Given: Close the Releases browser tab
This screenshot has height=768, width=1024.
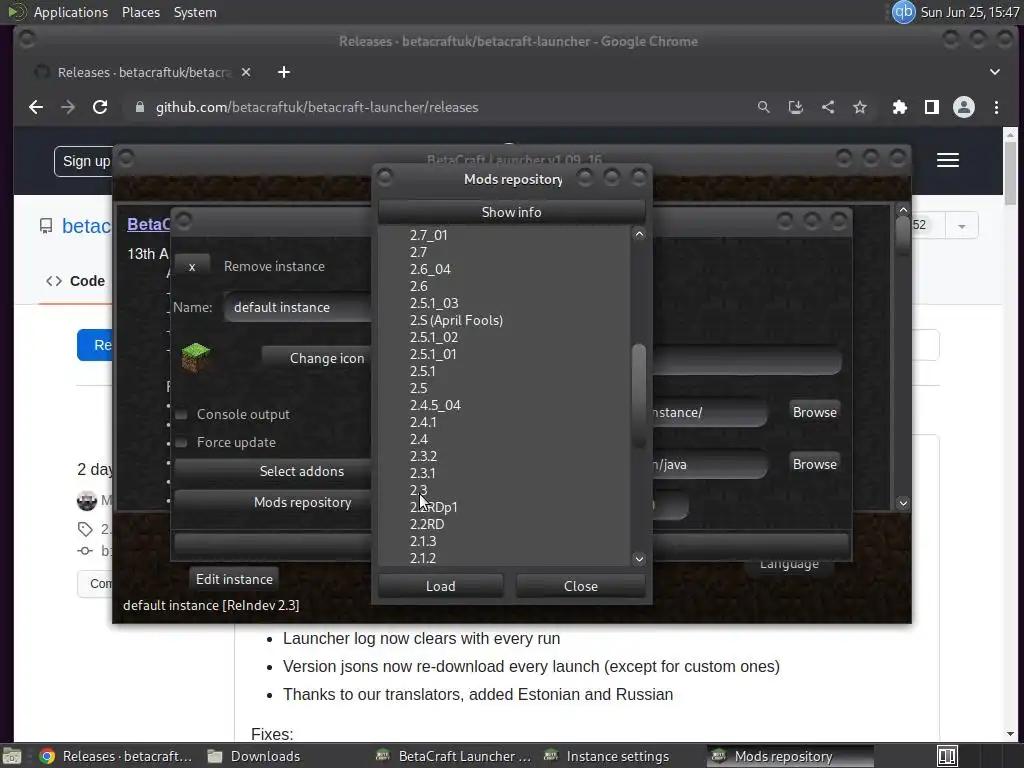Looking at the screenshot, I should point(246,72).
